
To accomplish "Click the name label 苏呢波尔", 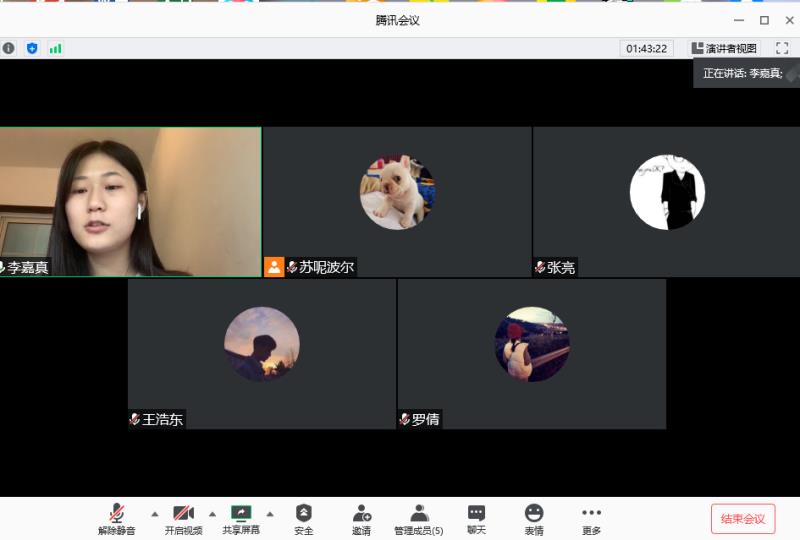I will click(x=327, y=267).
